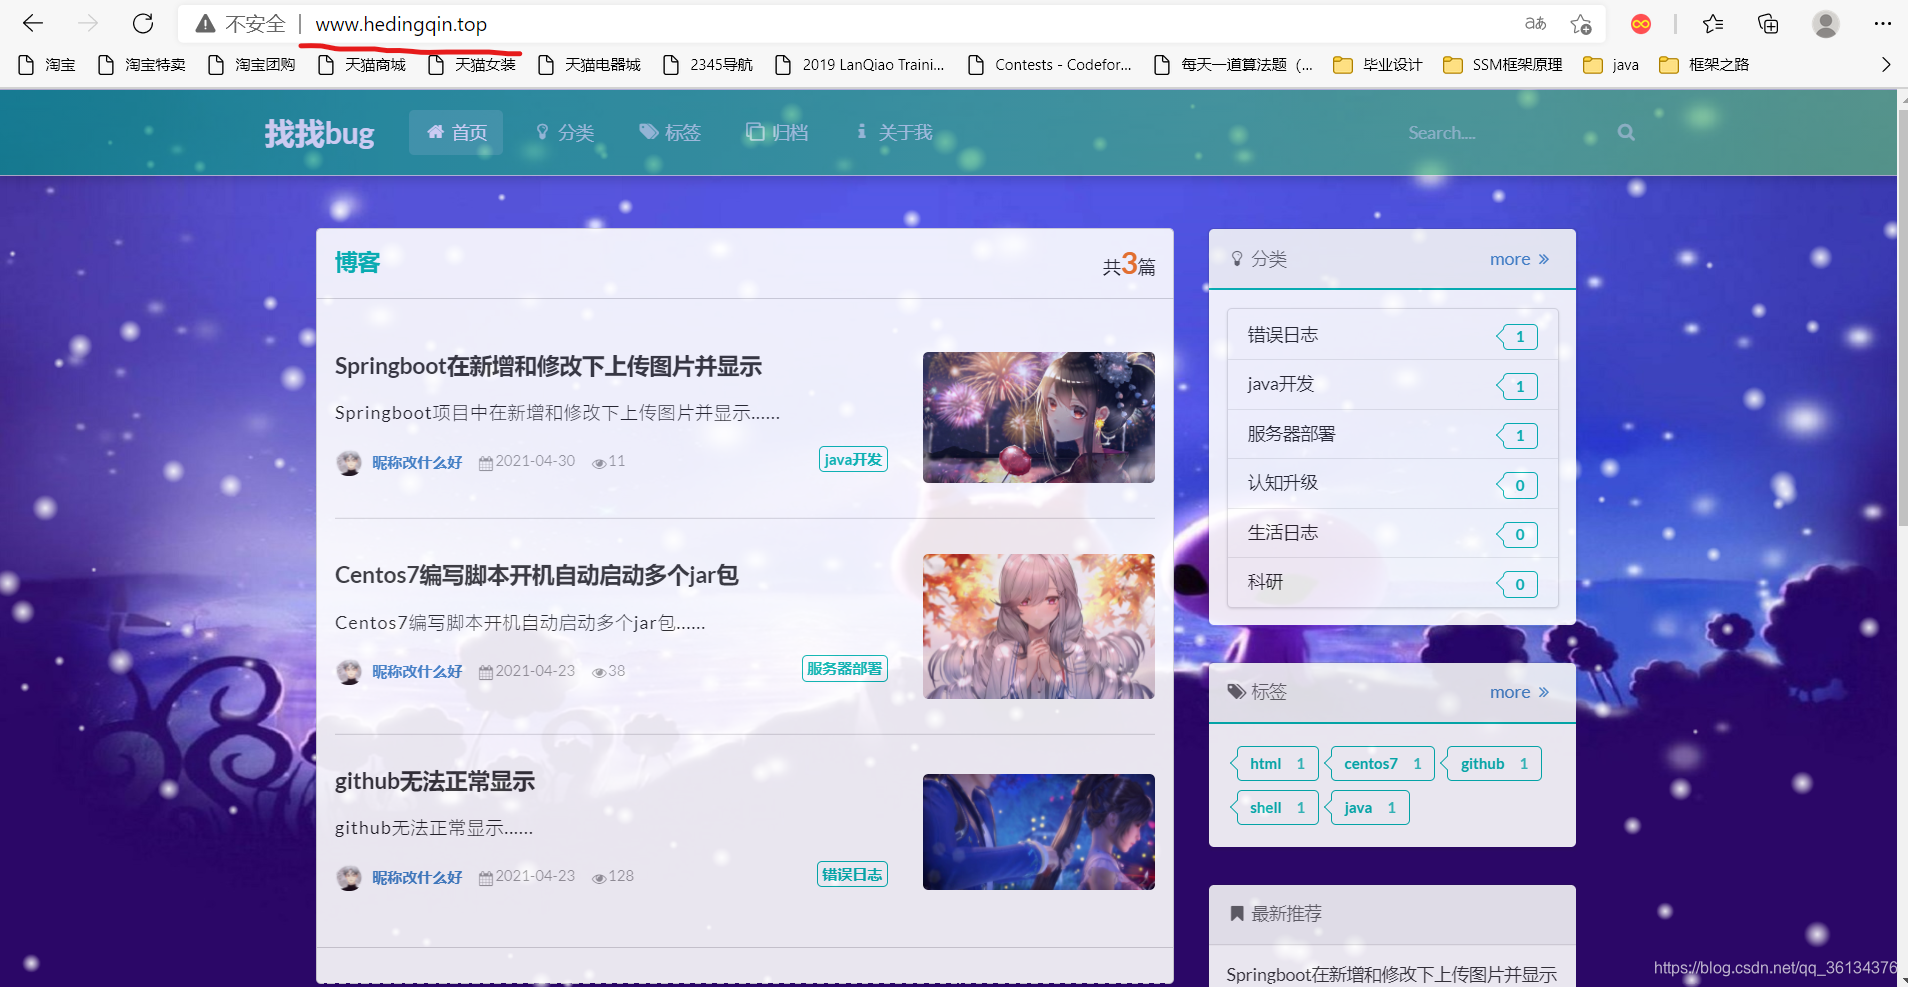Image resolution: width=1908 pixels, height=987 pixels.
Task: Click the 服务器部署 label on Centos7 post
Action: tap(845, 668)
